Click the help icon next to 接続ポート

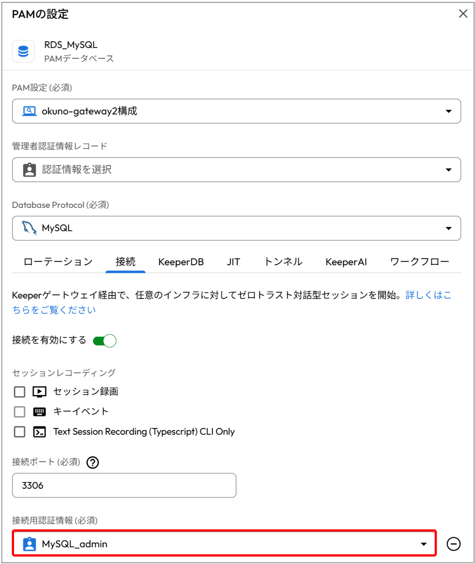pos(93,462)
